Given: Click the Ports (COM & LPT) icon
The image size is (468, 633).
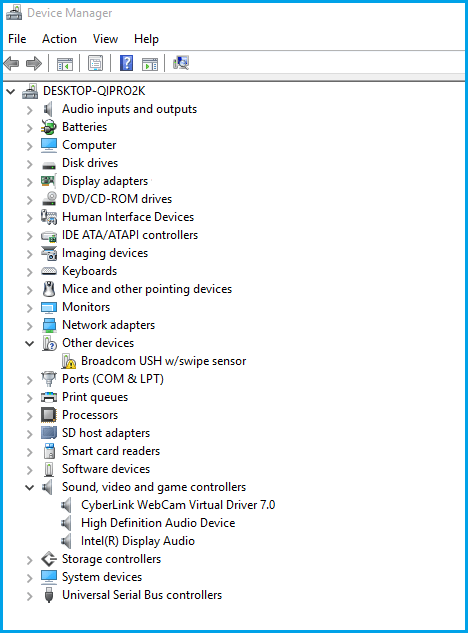Looking at the screenshot, I should [x=49, y=379].
